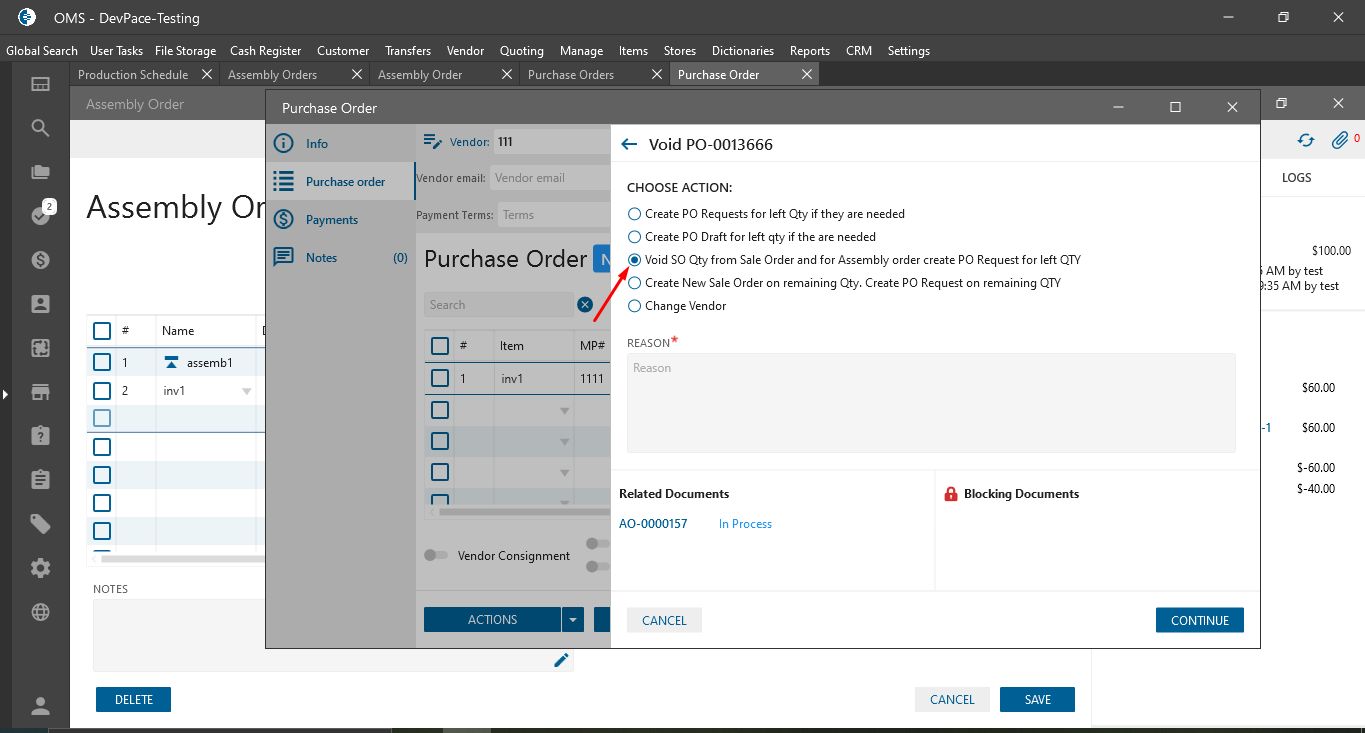Switch to the Production Schedule tab
Viewport: 1365px width, 733px height.
(133, 75)
